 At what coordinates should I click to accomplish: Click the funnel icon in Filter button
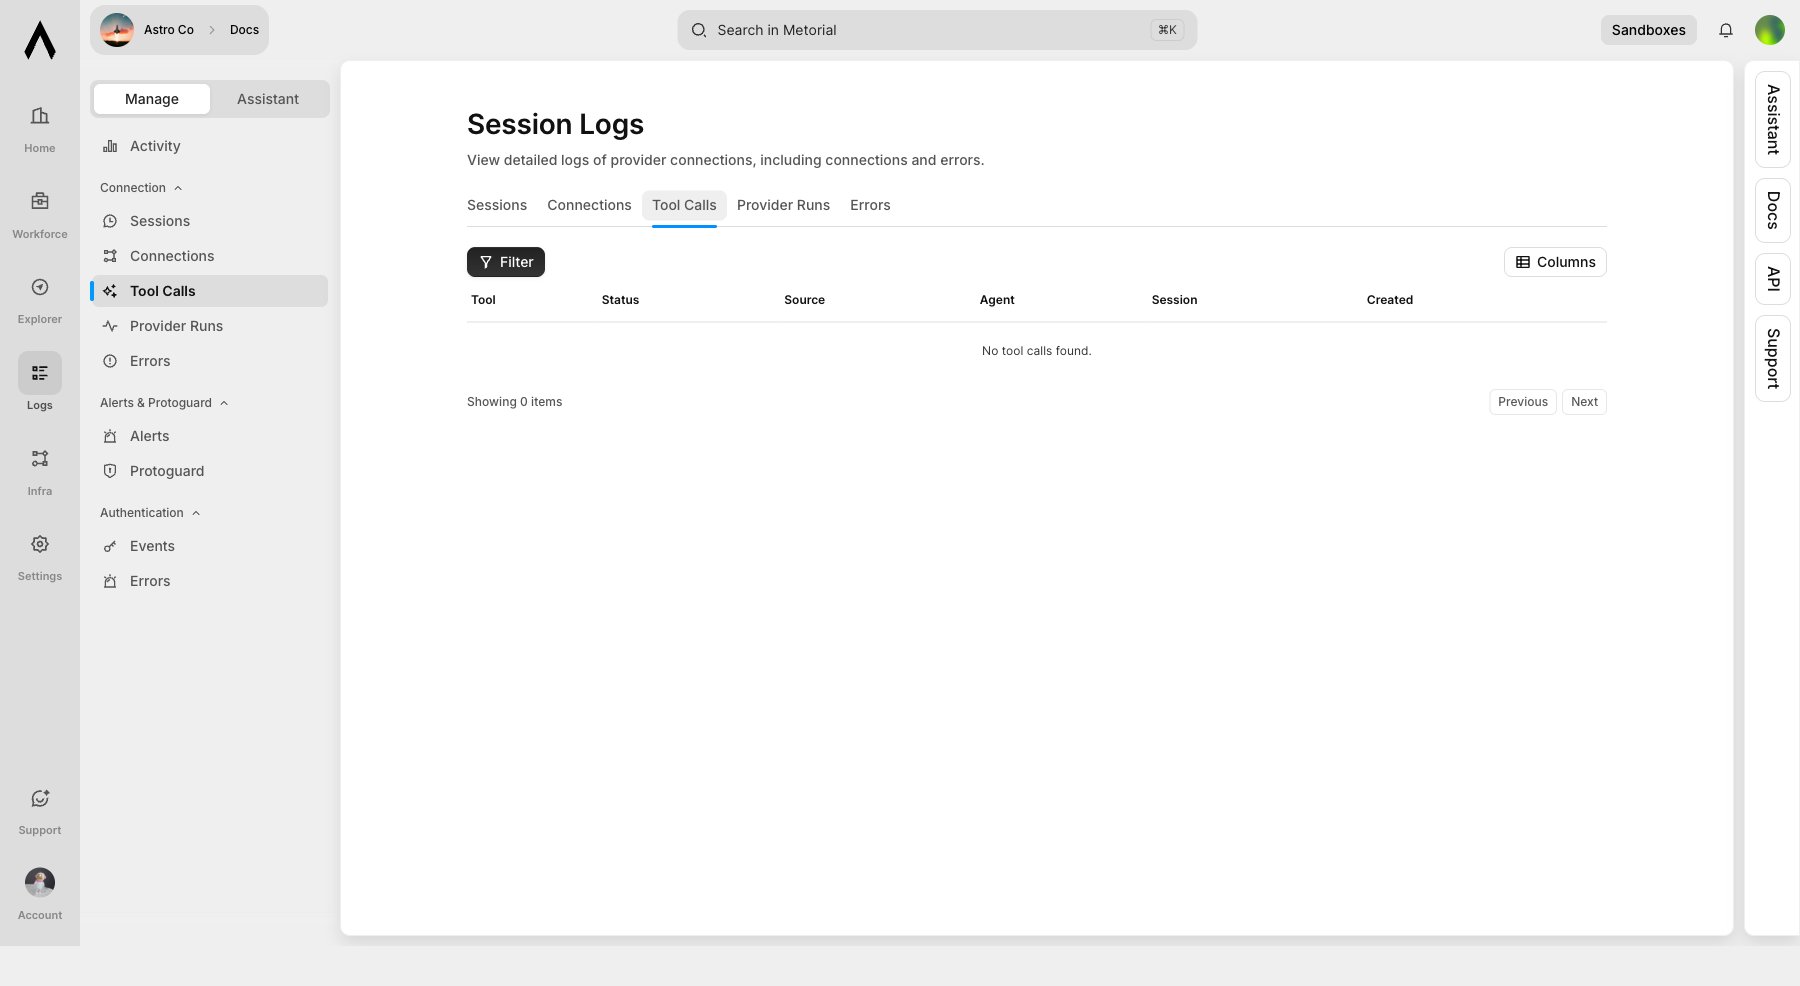tap(486, 262)
